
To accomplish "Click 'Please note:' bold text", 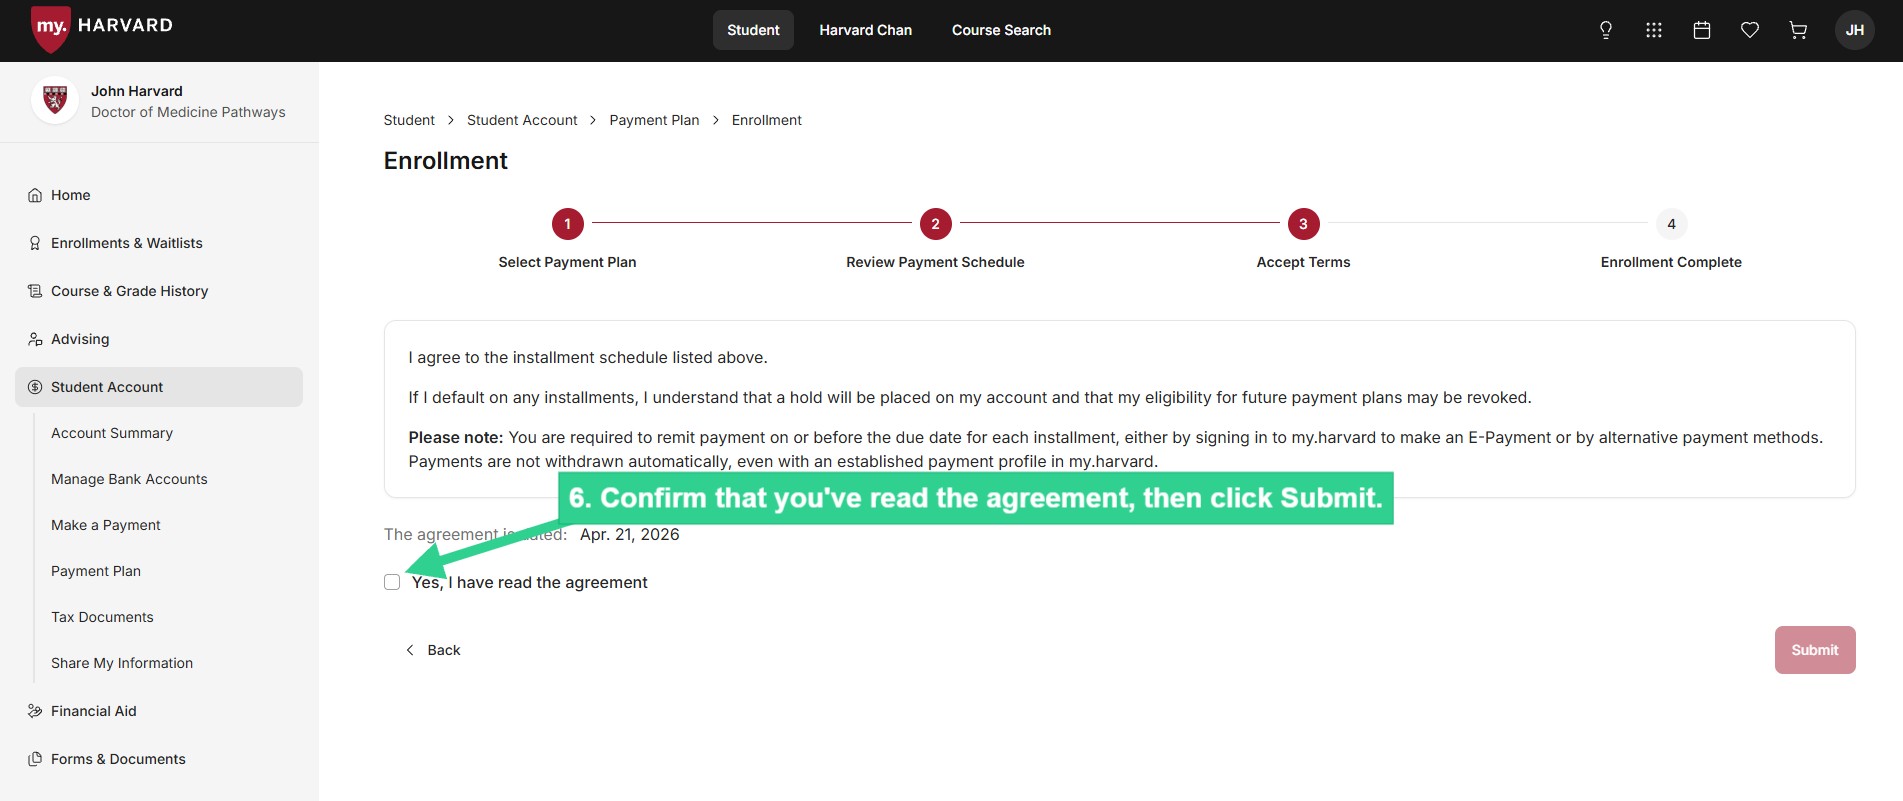I will (456, 437).
